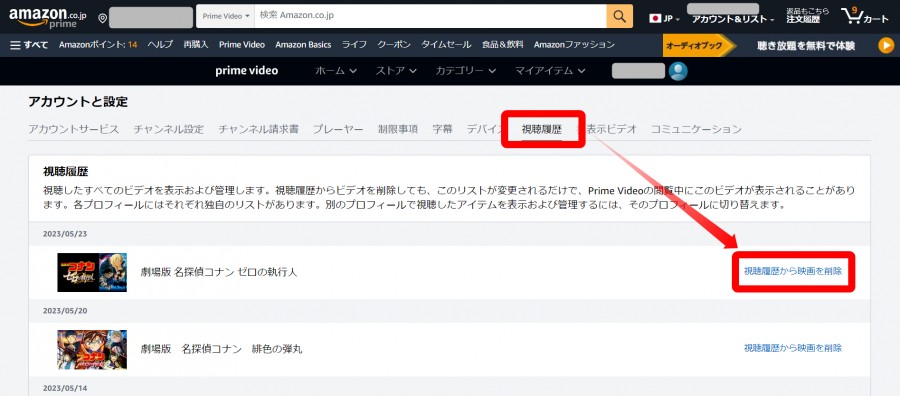Switch to チャンネル設定 tab
This screenshot has width=900, height=396.
tap(169, 129)
